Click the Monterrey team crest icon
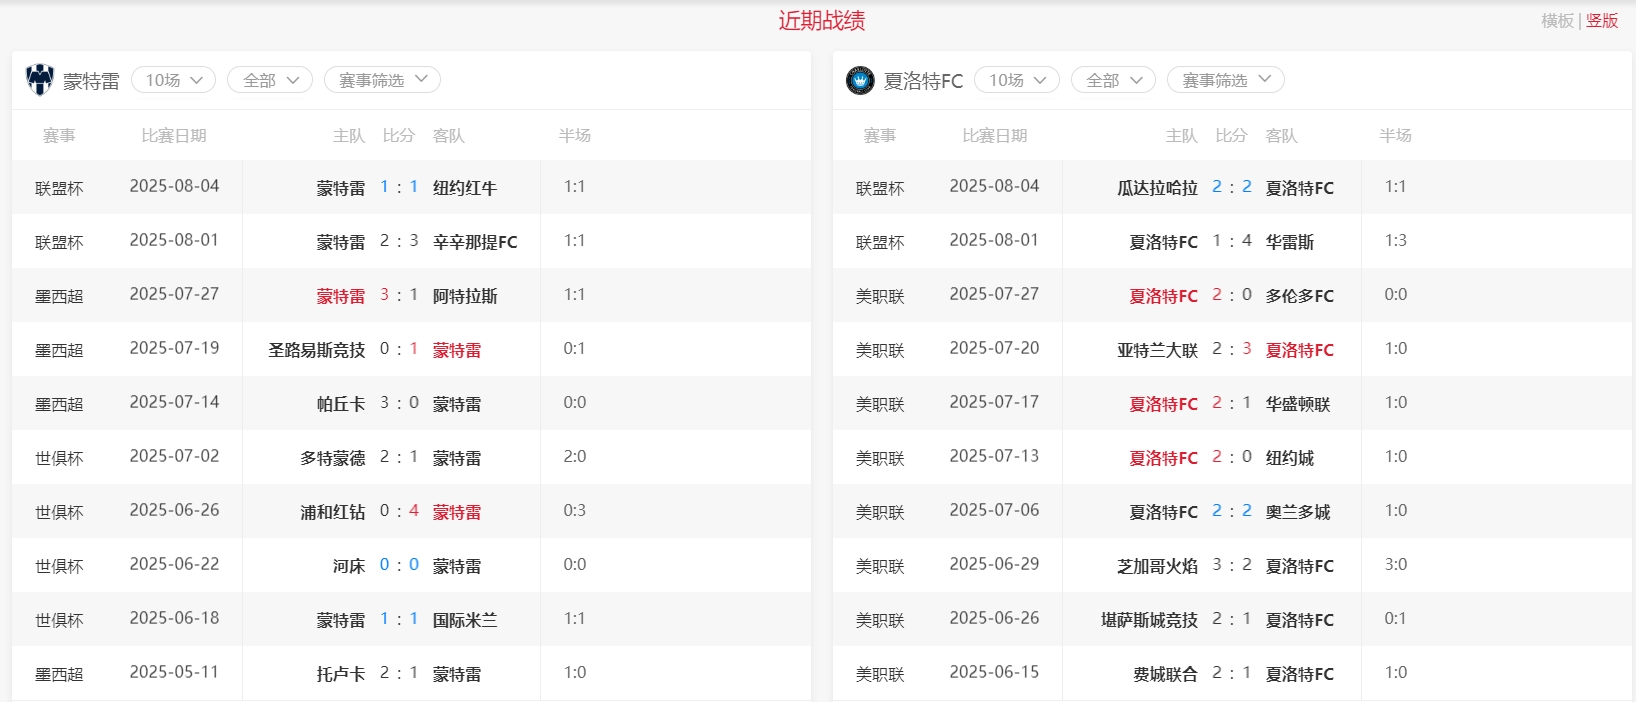Screen dimensions: 1636x702 [x=40, y=80]
